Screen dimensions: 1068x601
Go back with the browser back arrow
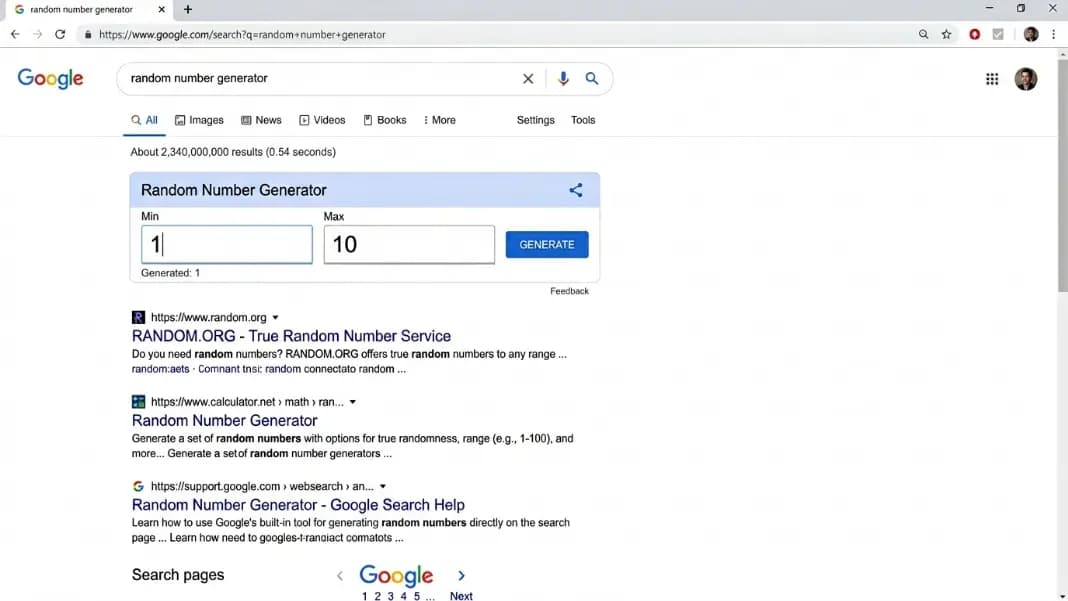[15, 34]
